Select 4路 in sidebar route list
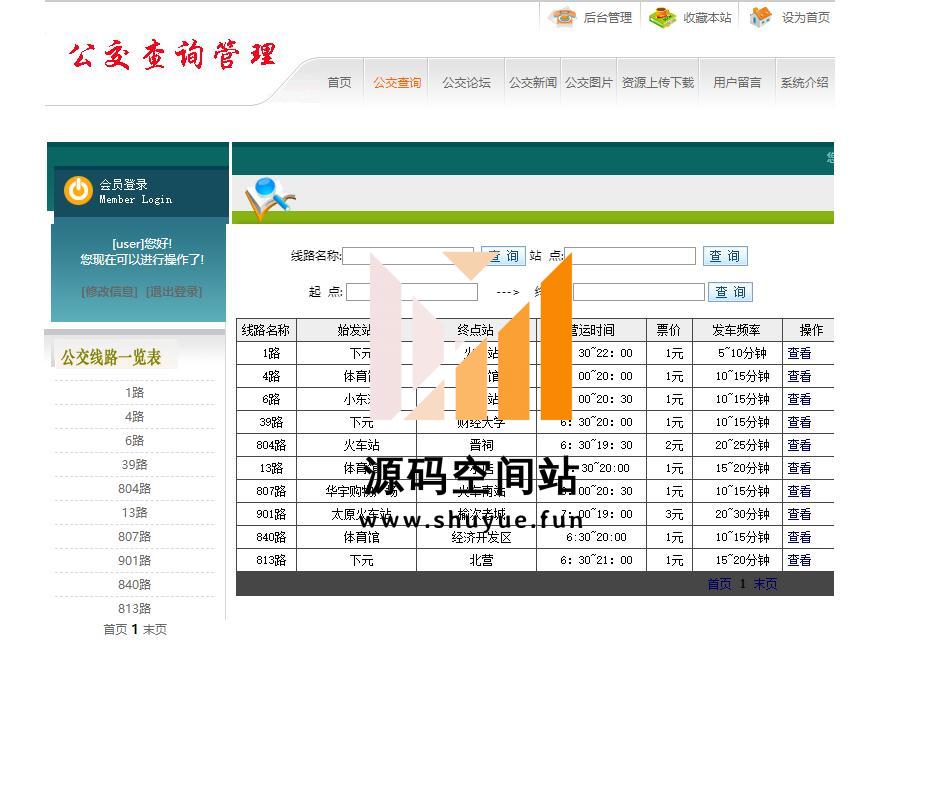Image resolution: width=943 pixels, height=787 pixels. pos(135,417)
